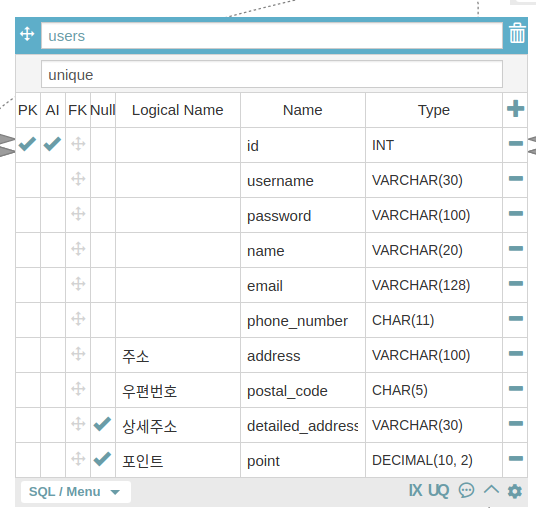This screenshot has width=536, height=508.
Task: Click the Type column header
Action: (x=434, y=110)
